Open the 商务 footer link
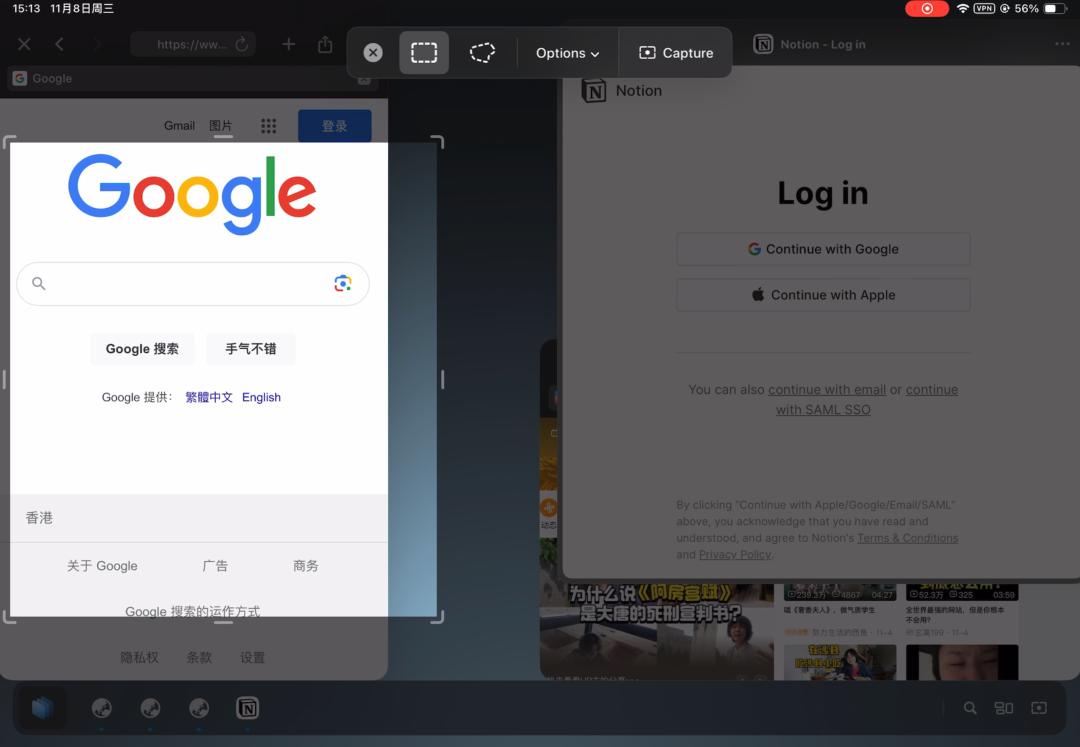This screenshot has height=747, width=1080. pyautogui.click(x=306, y=566)
